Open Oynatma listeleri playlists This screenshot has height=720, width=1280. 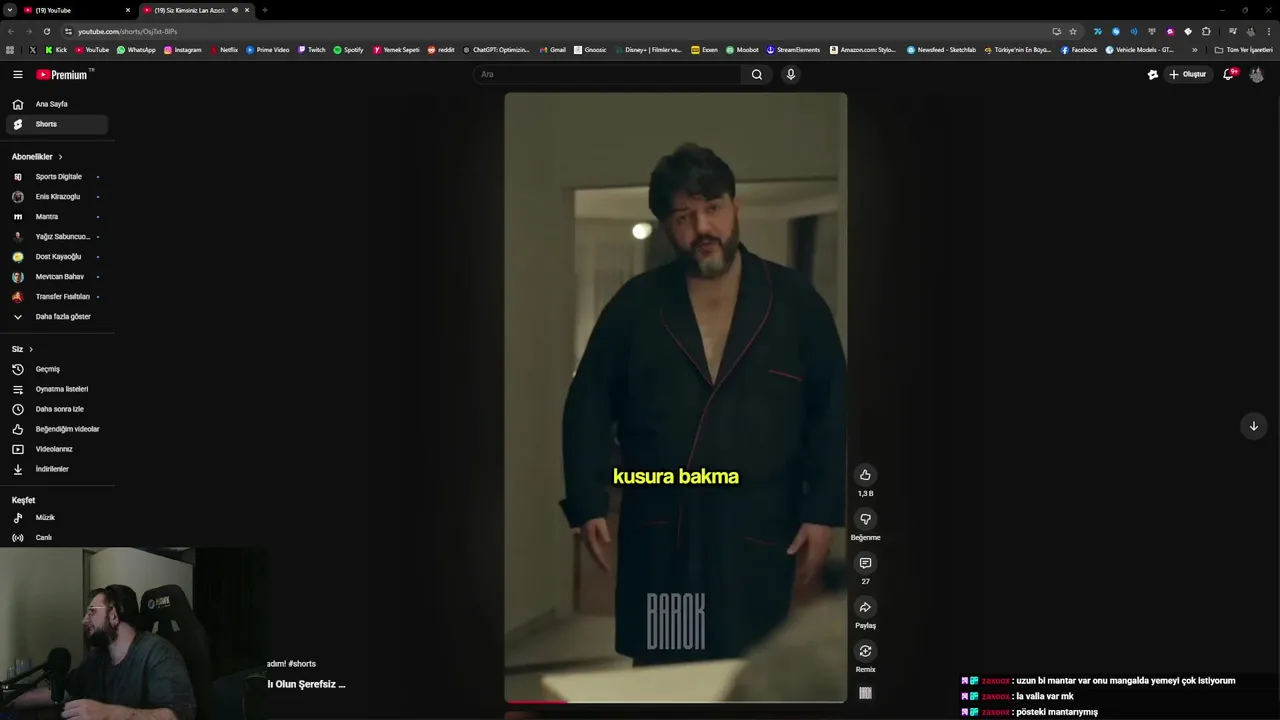coord(57,389)
